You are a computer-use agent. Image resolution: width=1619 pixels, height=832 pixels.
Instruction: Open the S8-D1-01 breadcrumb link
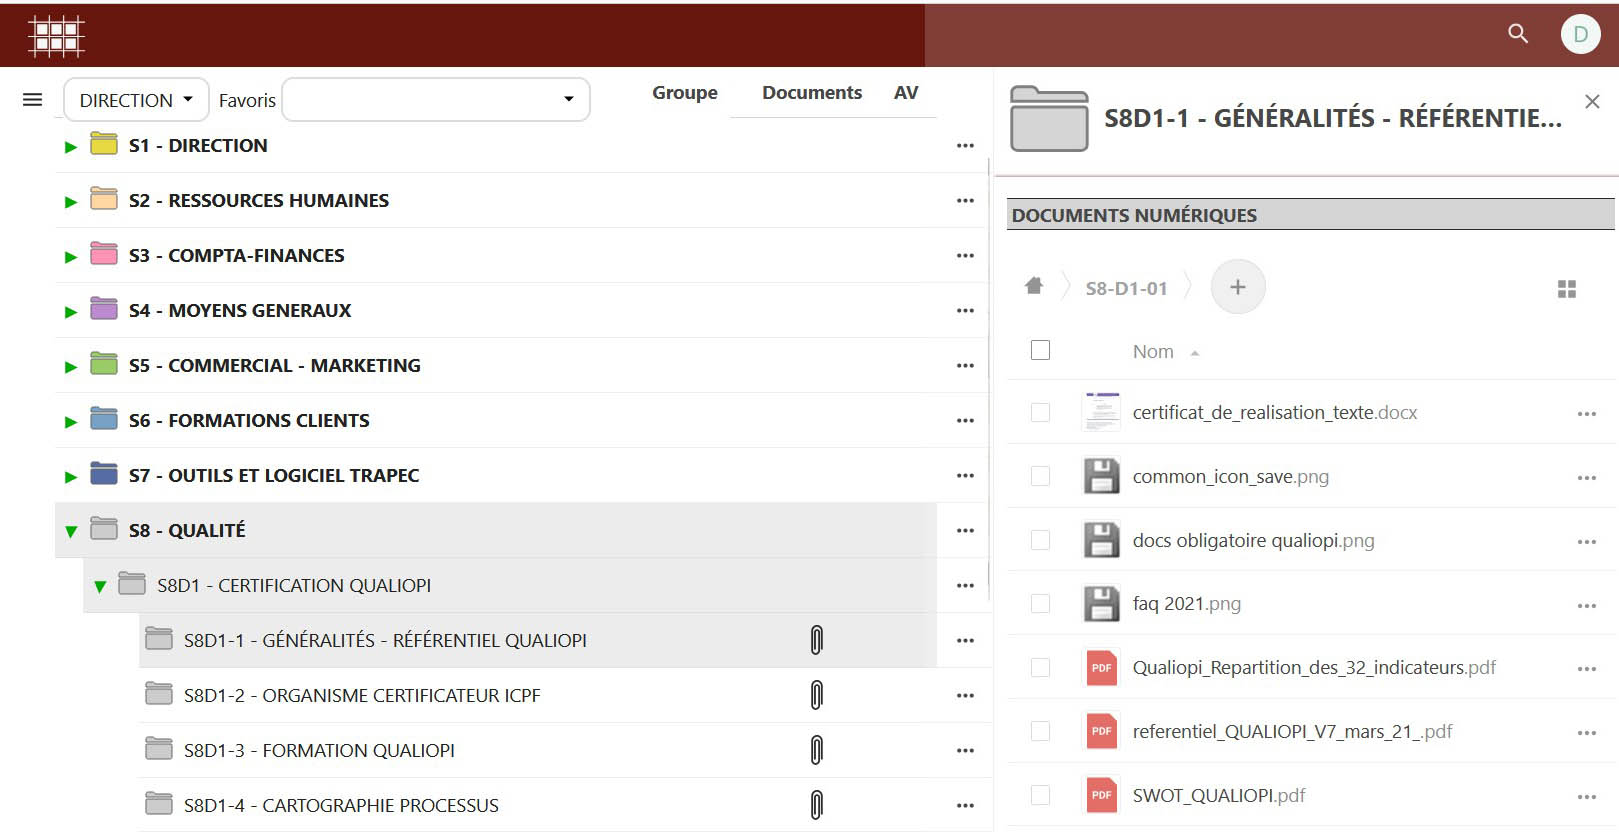[1127, 288]
